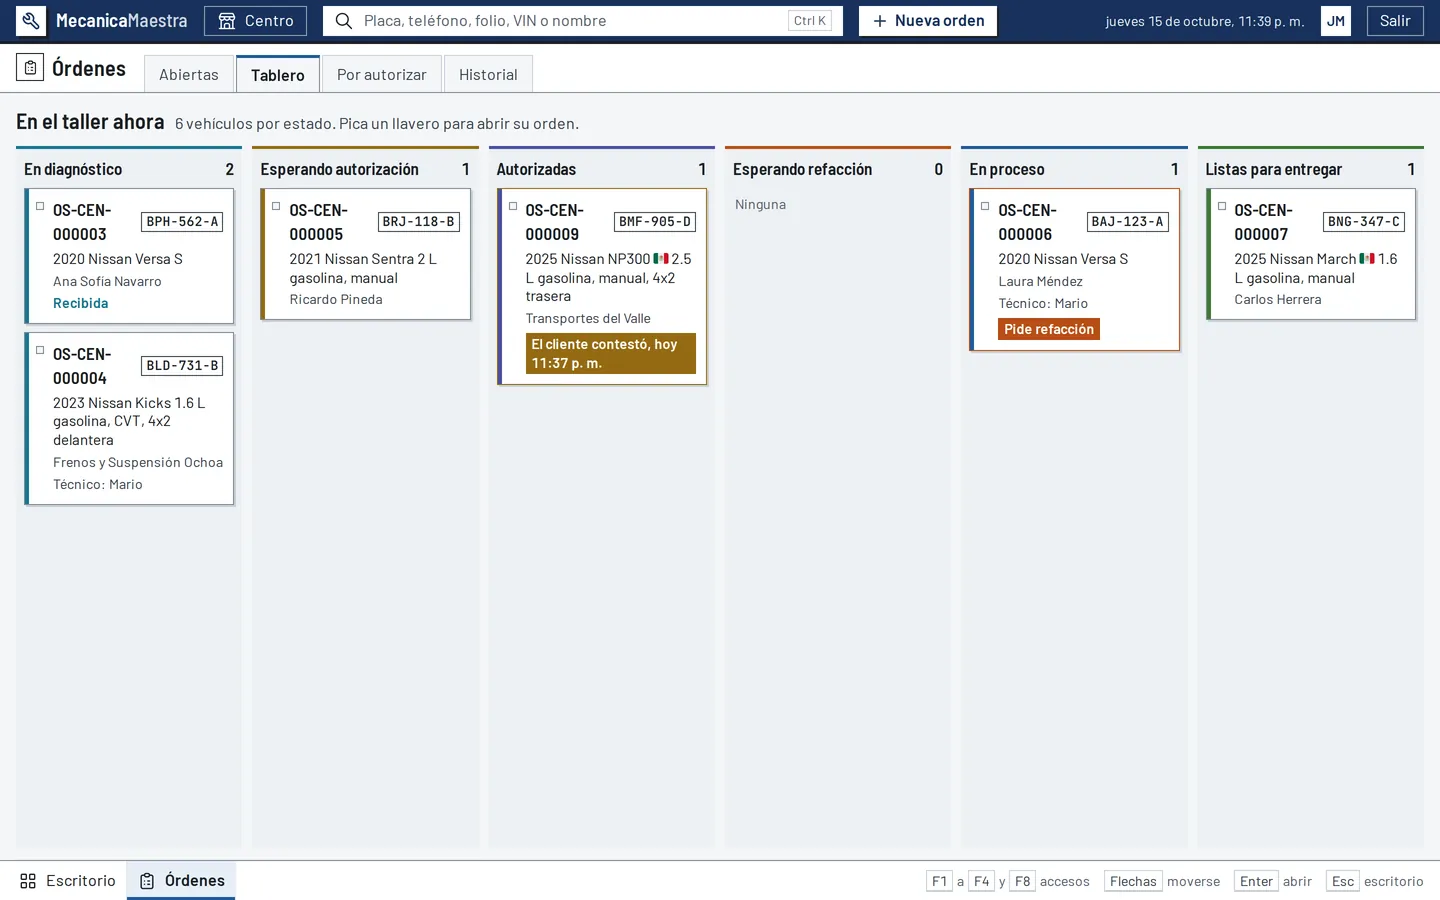This screenshot has width=1440, height=900.
Task: Enable the checkbox on order OS-CEN-000007
Action: click(x=1221, y=206)
